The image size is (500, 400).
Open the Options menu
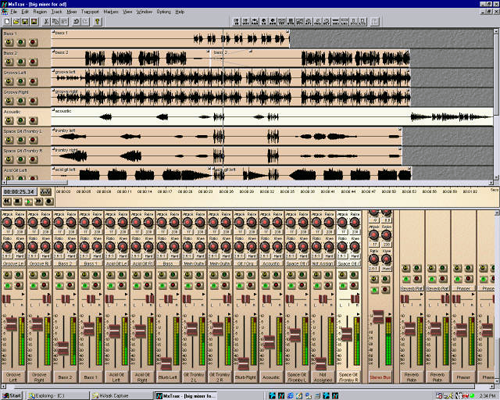pyautogui.click(x=164, y=12)
